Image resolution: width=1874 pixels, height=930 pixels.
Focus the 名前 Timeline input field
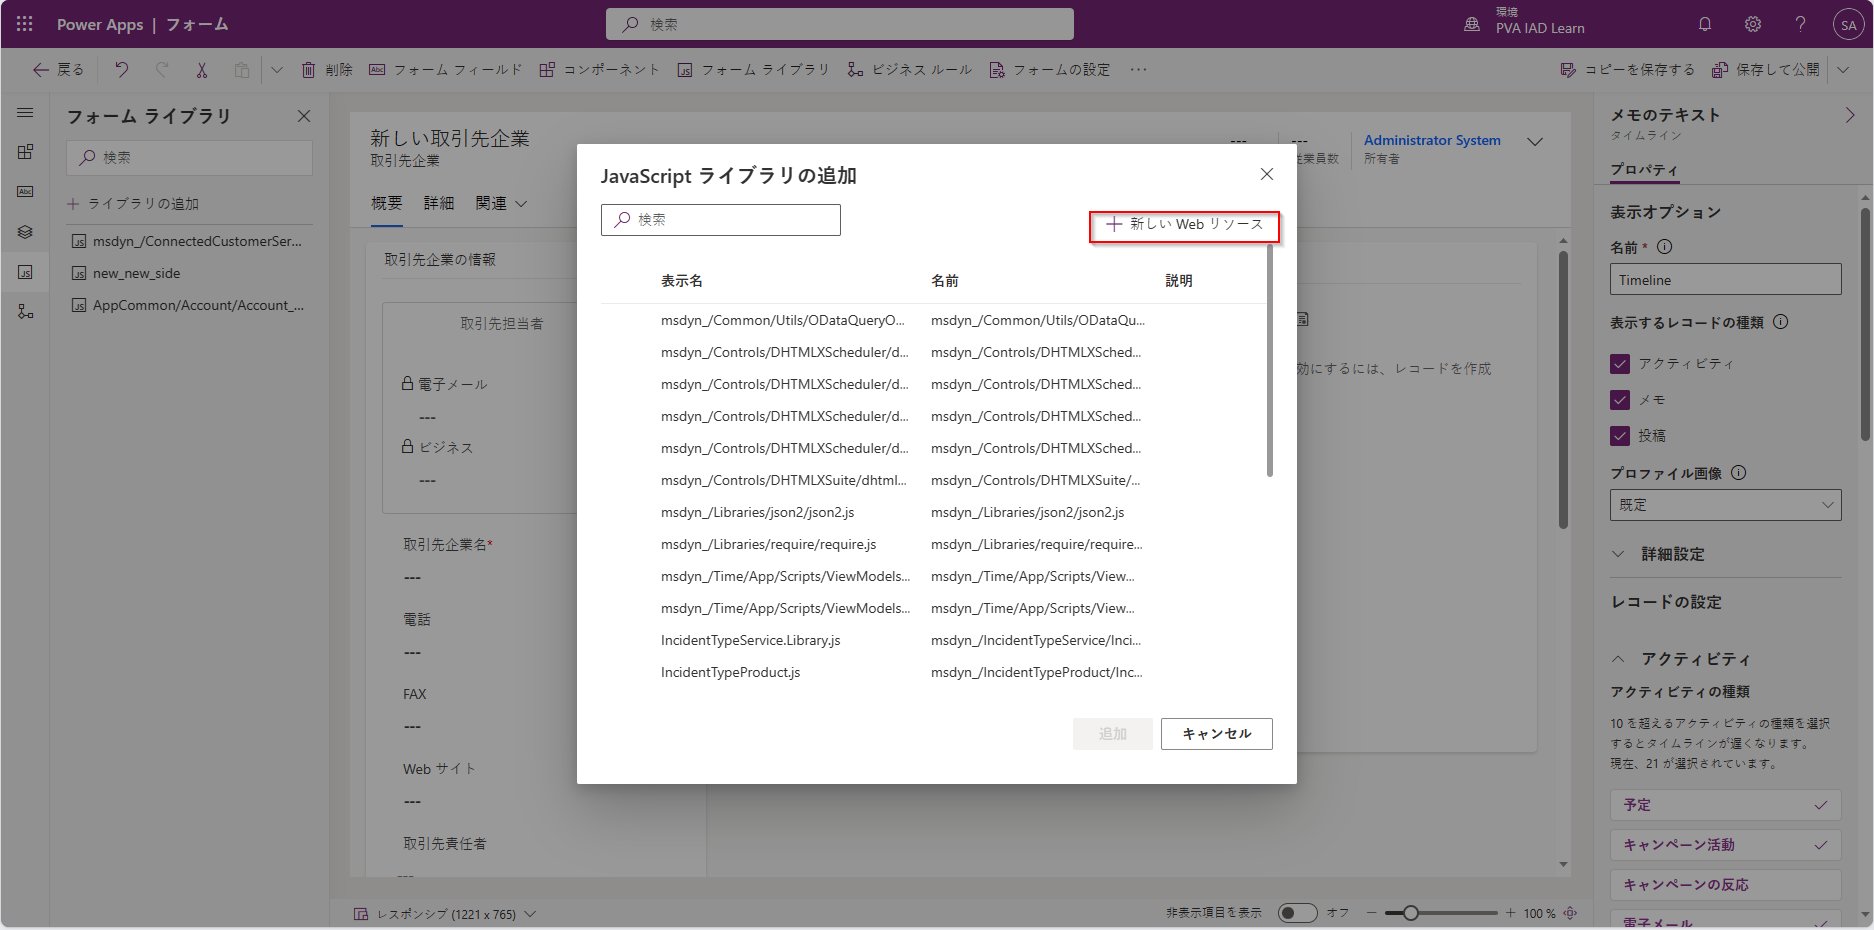click(x=1726, y=280)
